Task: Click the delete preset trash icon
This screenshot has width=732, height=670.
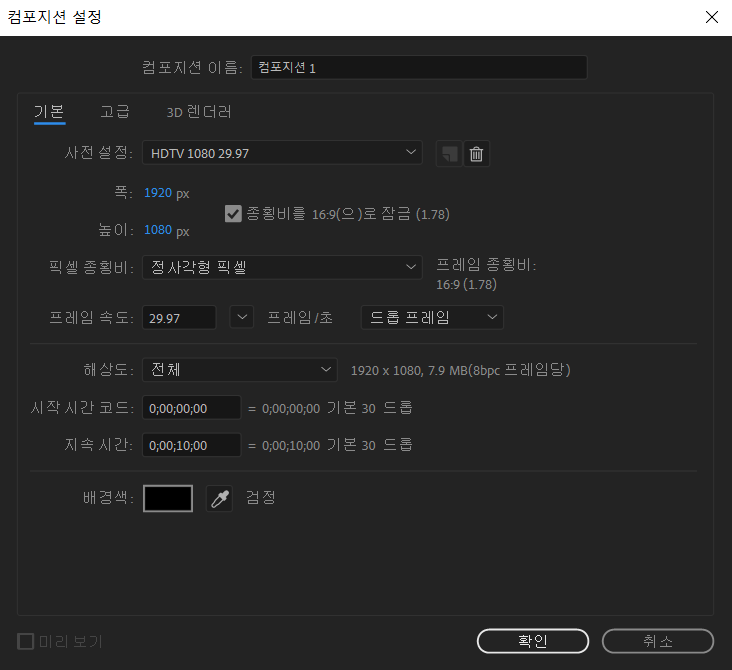Action: tap(476, 154)
